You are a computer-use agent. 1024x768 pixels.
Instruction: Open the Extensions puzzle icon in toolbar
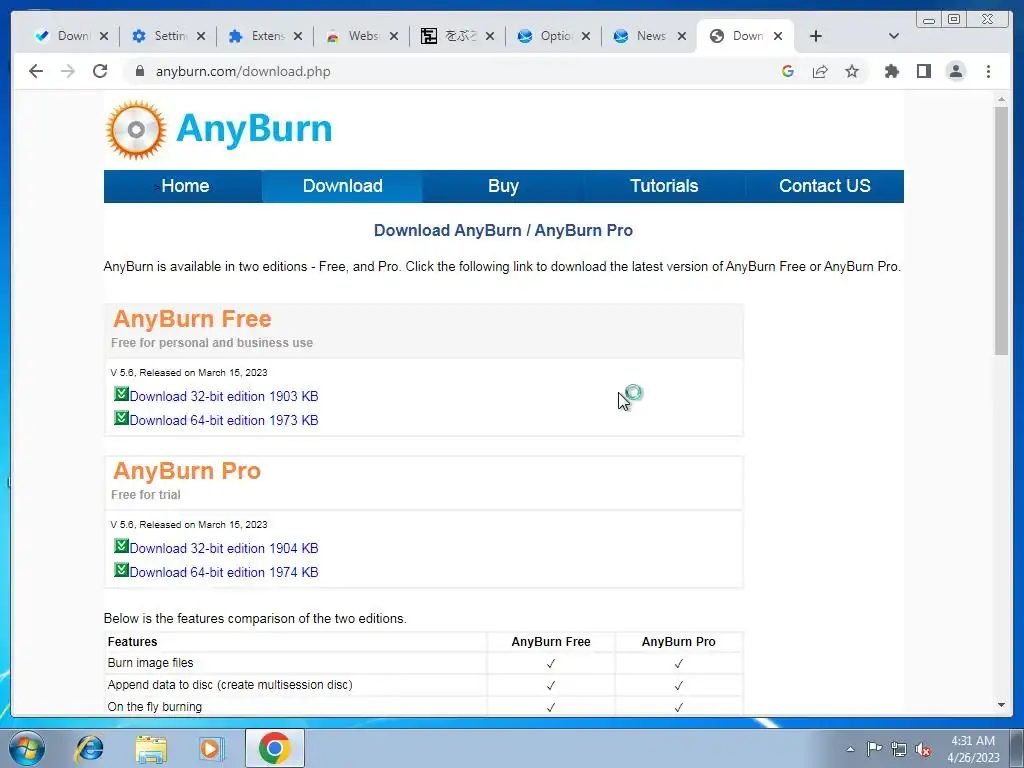tap(891, 71)
